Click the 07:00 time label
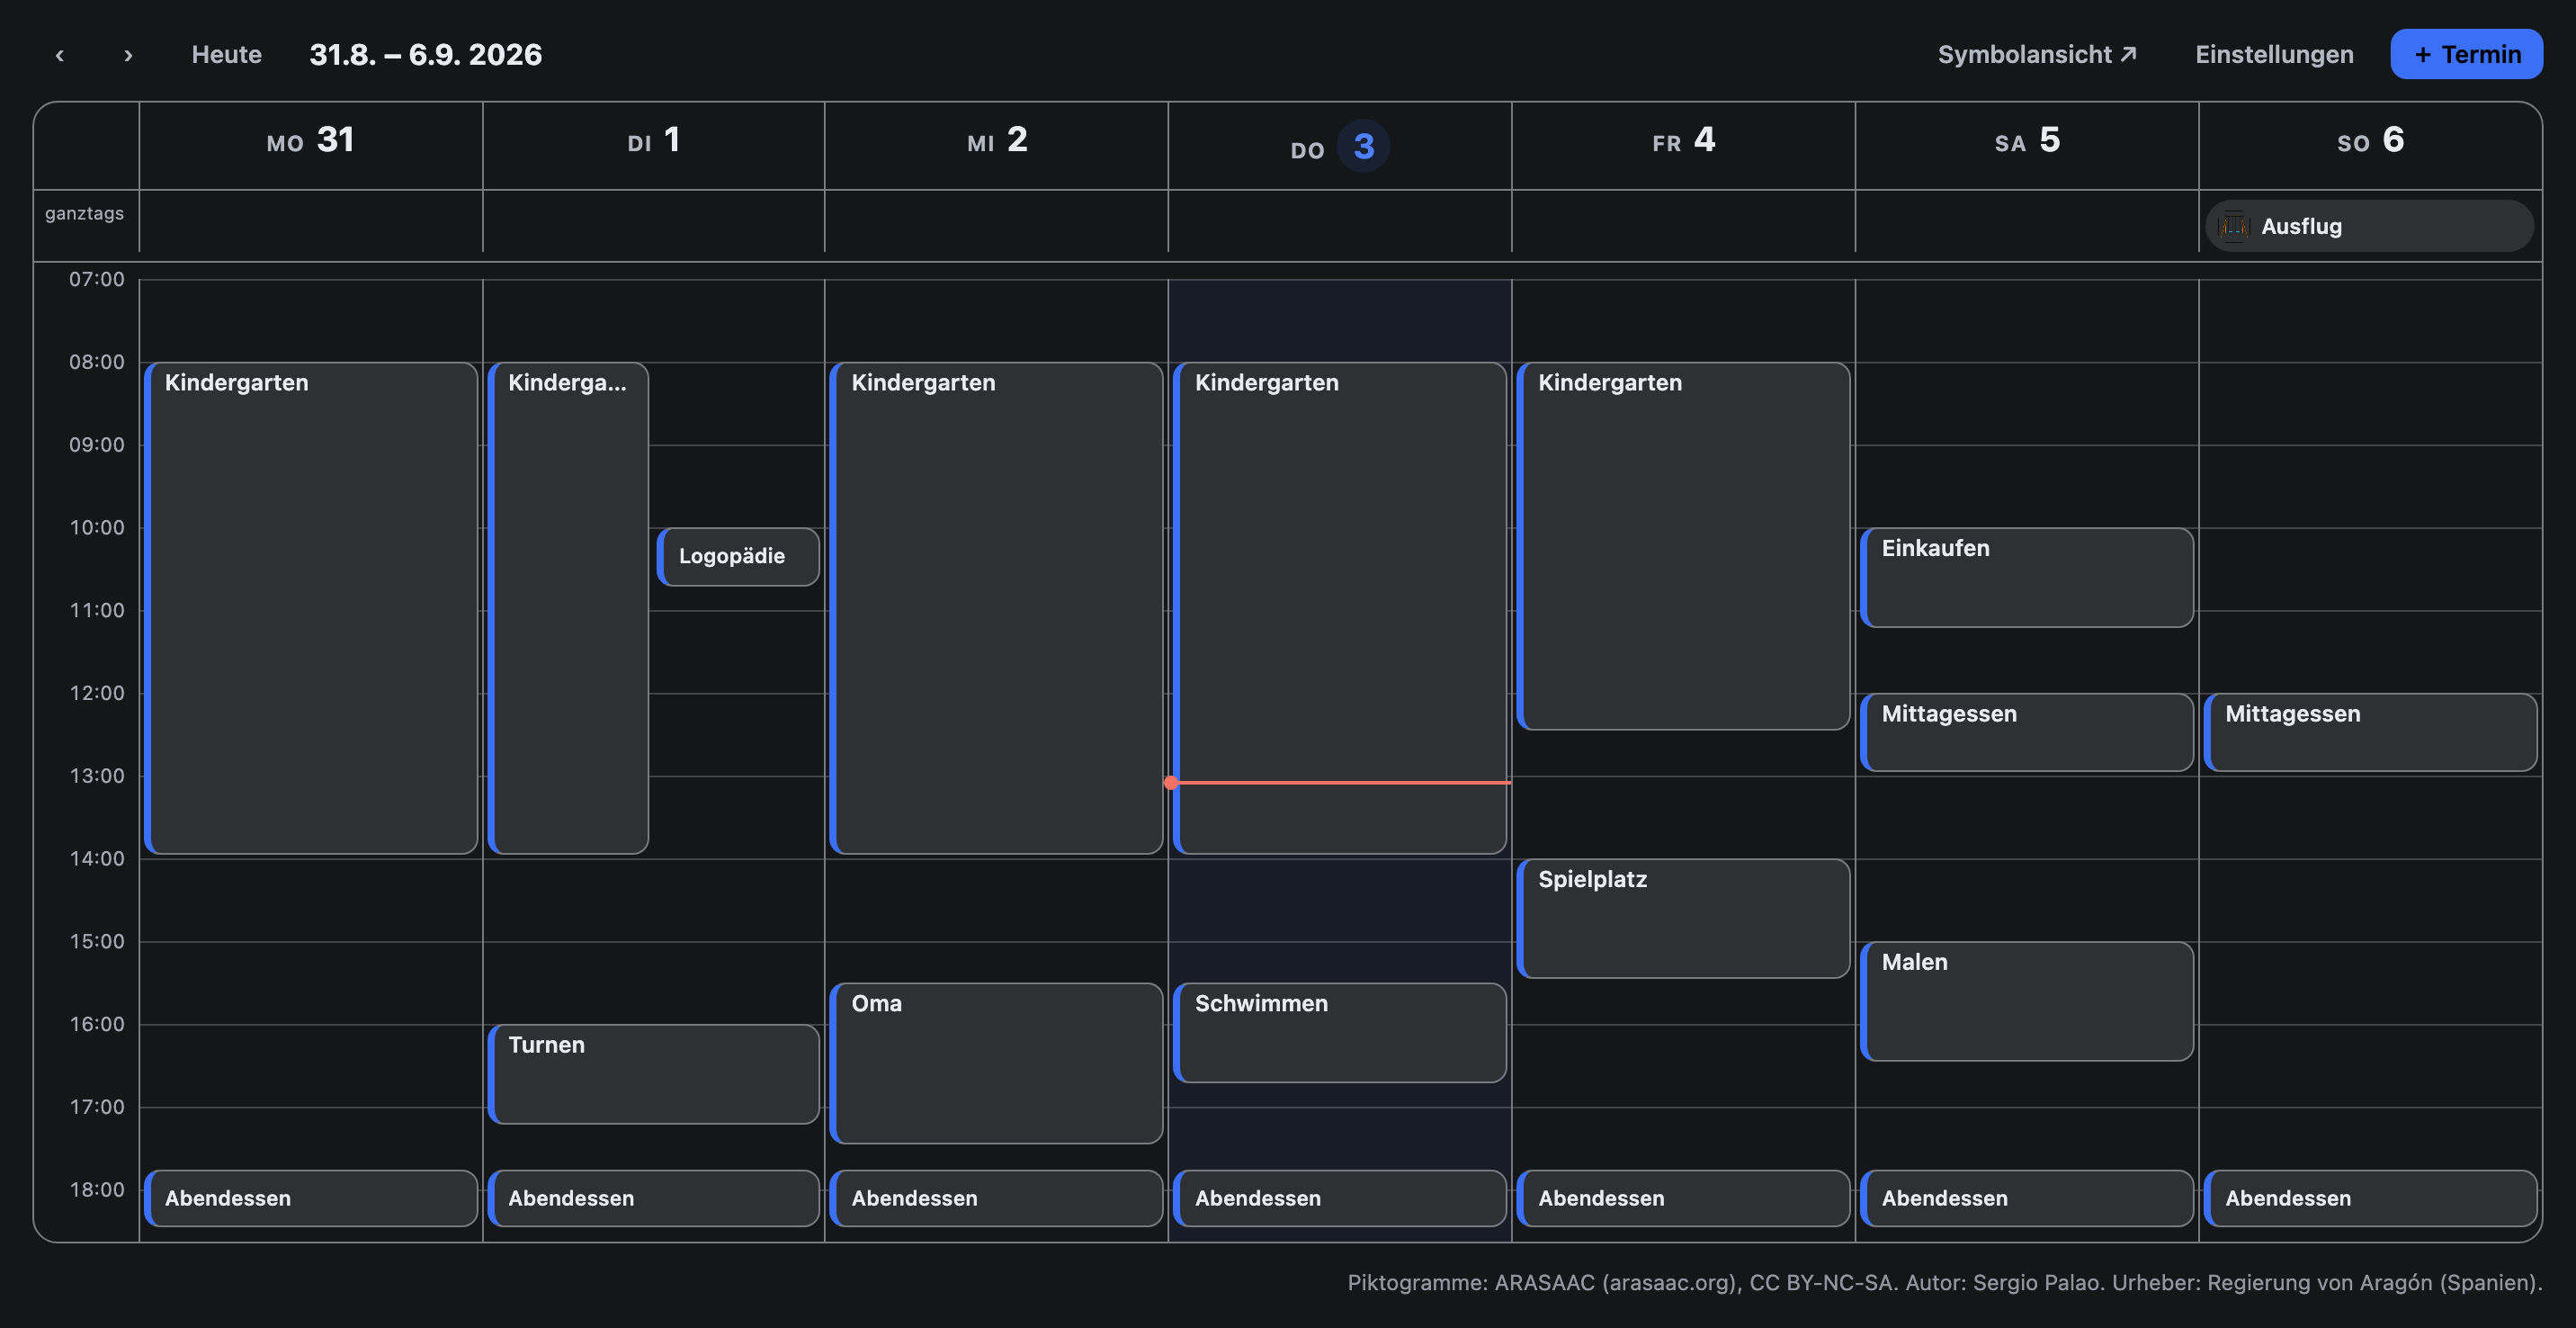The width and height of the screenshot is (2576, 1328). point(97,279)
